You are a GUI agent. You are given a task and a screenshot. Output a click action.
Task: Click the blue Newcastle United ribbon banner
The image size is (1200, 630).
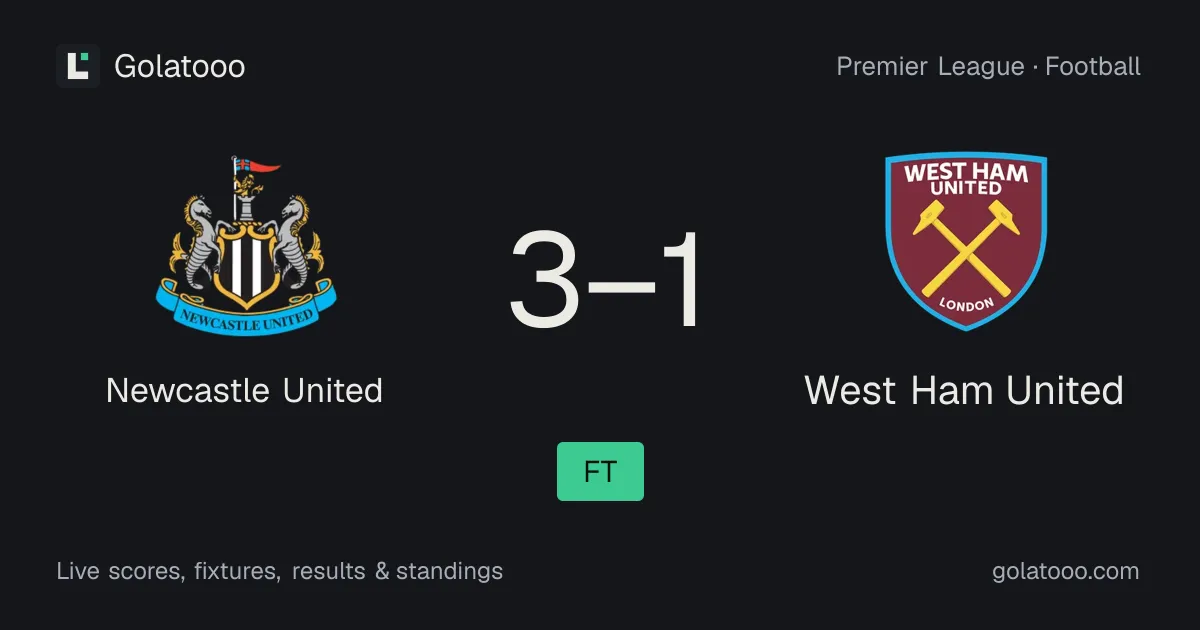246,310
